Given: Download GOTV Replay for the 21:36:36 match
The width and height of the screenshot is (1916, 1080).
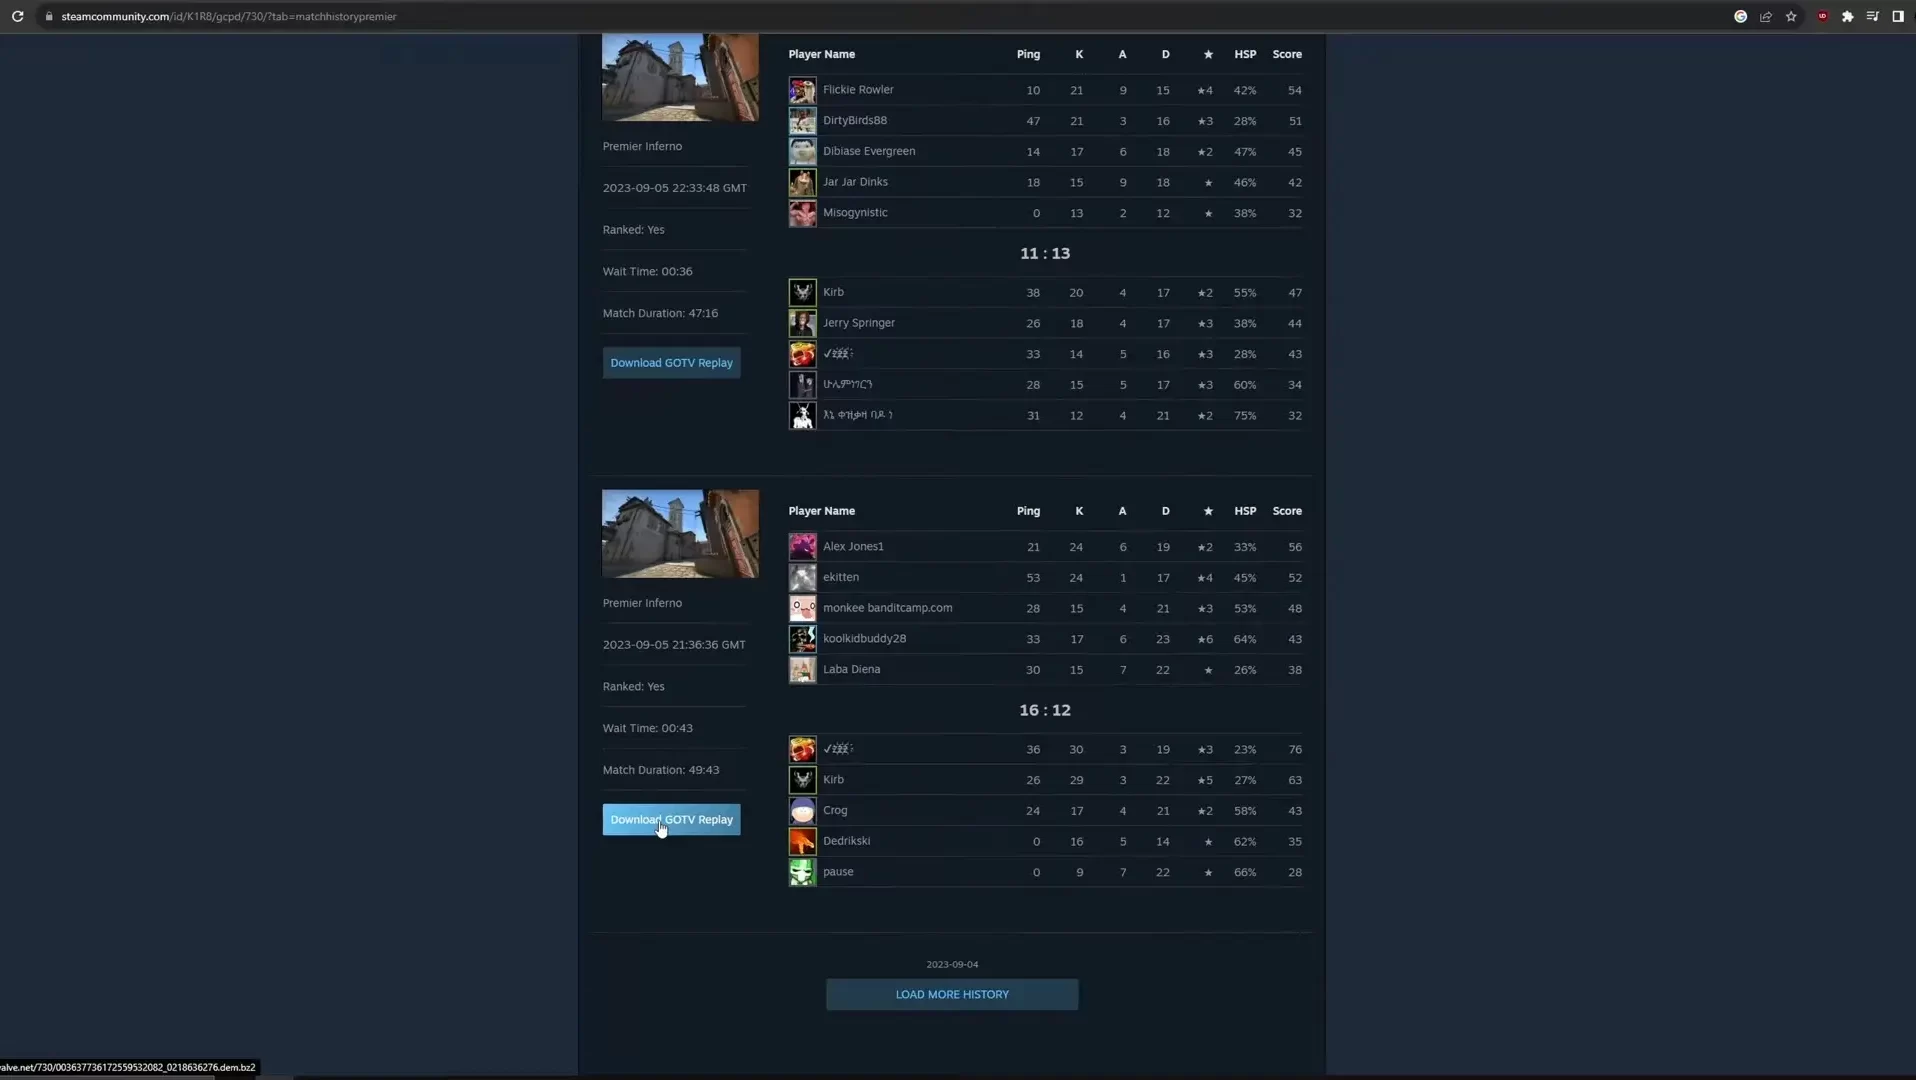Looking at the screenshot, I should pos(671,820).
